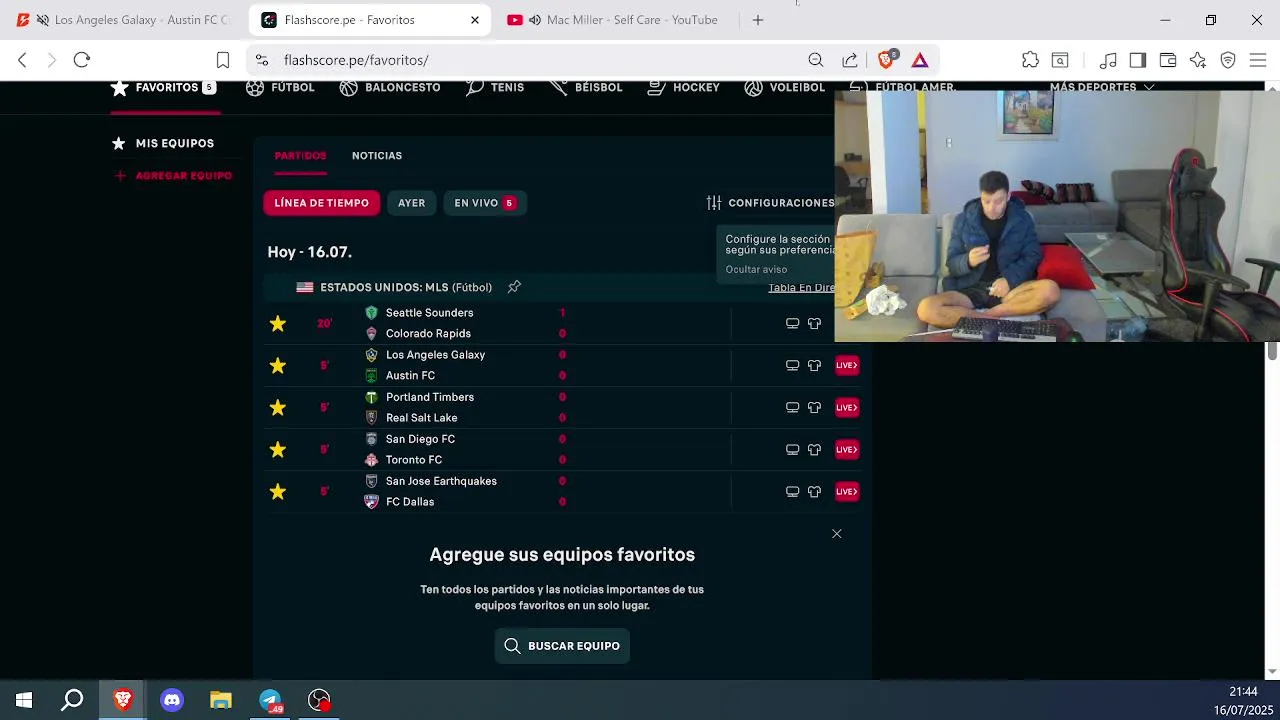This screenshot has width=1280, height=720.
Task: Share this page via share icon
Action: click(x=850, y=60)
